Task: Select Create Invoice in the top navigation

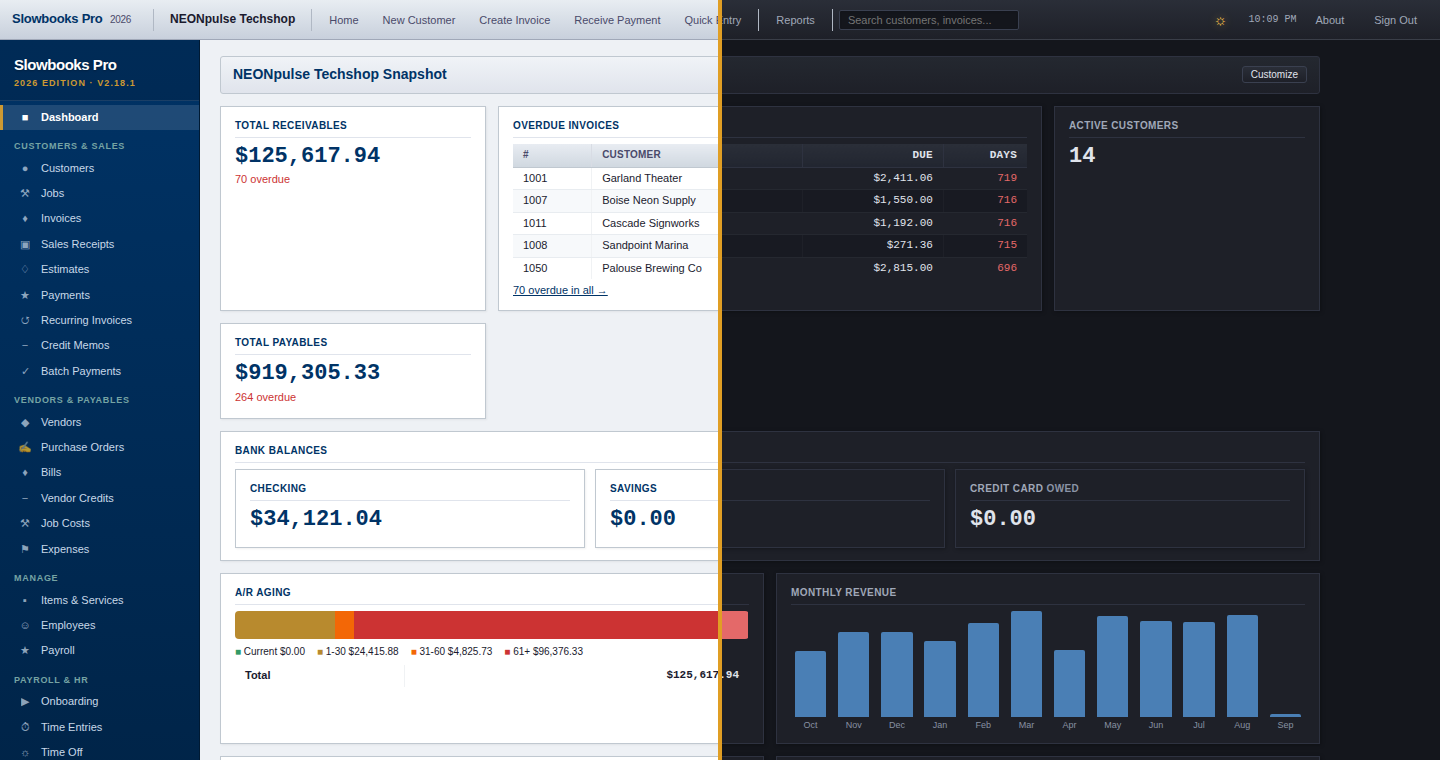Action: pyautogui.click(x=515, y=20)
